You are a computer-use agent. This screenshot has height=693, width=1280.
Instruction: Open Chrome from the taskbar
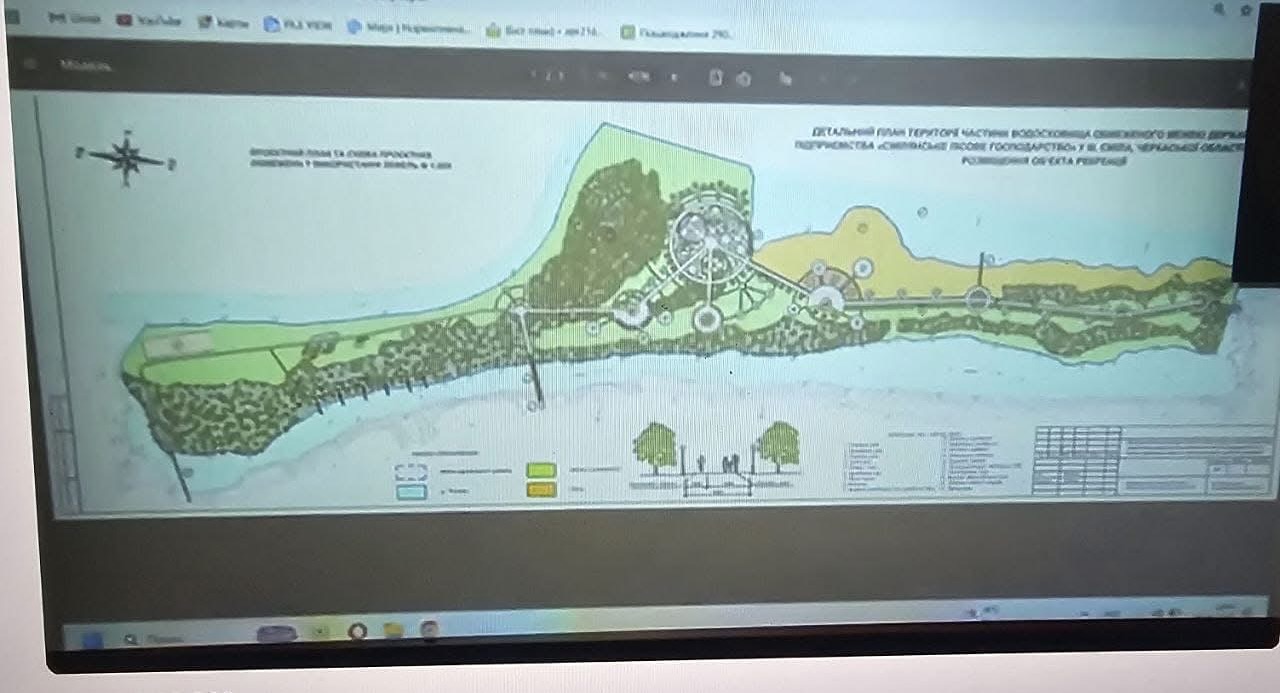pyautogui.click(x=357, y=631)
